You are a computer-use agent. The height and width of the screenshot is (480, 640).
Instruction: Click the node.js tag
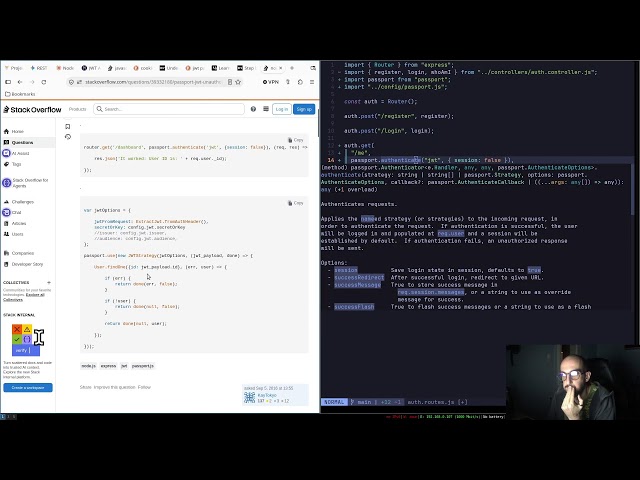pyautogui.click(x=88, y=366)
